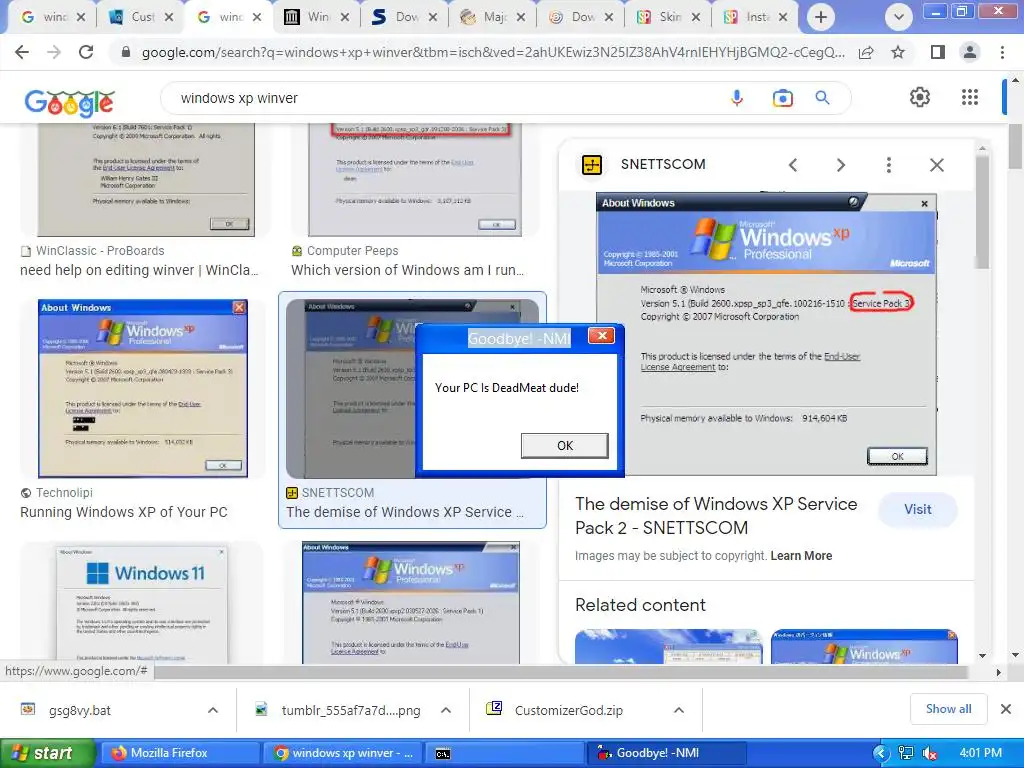Click the browser forward arrow

coord(54,52)
